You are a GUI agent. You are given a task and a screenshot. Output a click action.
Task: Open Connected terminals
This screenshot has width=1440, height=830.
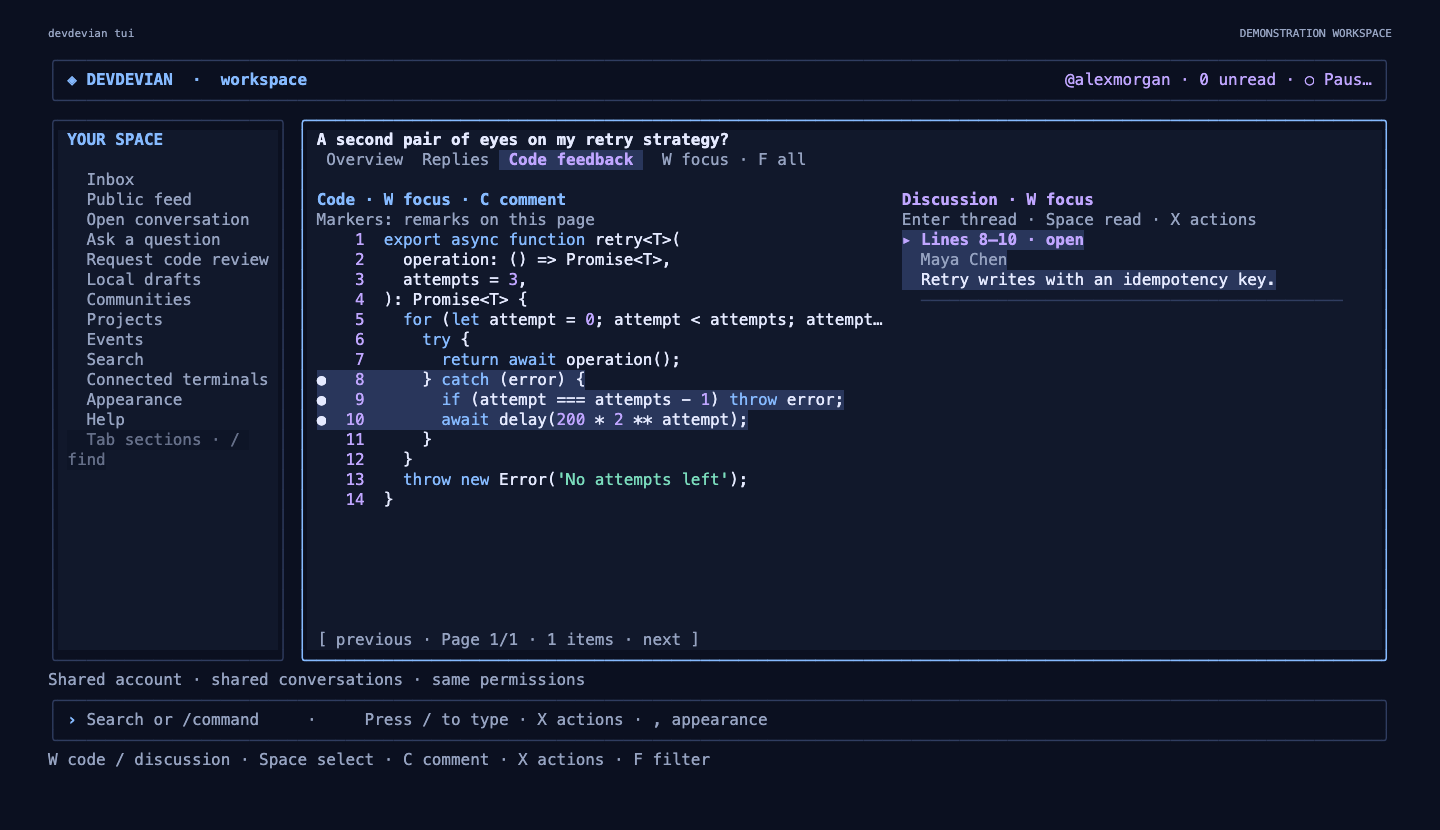coord(177,380)
